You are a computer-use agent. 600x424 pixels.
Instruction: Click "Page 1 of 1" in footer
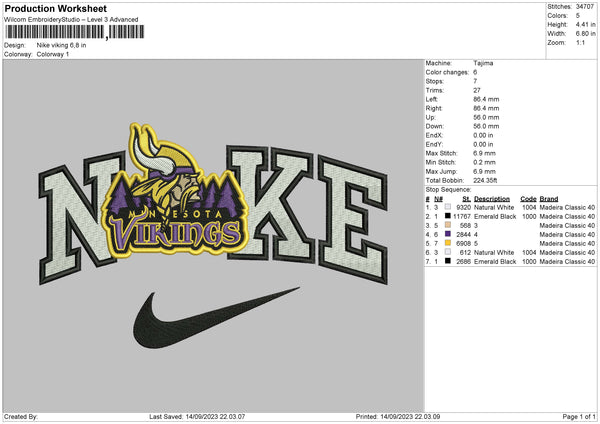click(579, 417)
